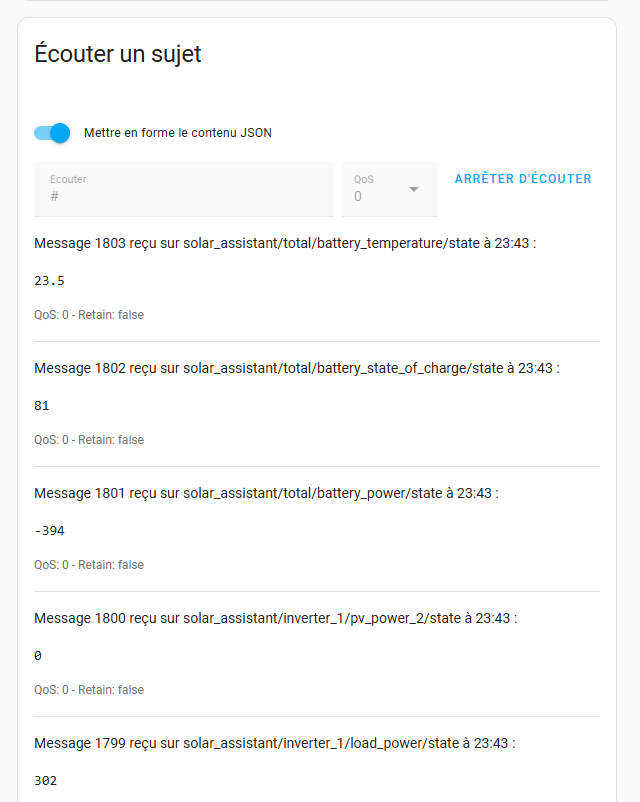
Task: Click the QoS/Retain line under message 1801
Action: coord(89,565)
